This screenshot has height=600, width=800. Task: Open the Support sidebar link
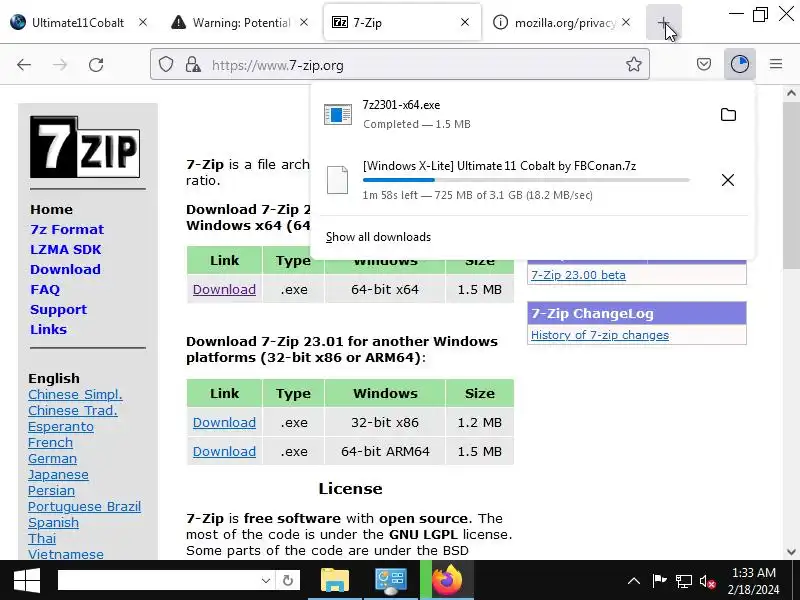click(x=58, y=310)
